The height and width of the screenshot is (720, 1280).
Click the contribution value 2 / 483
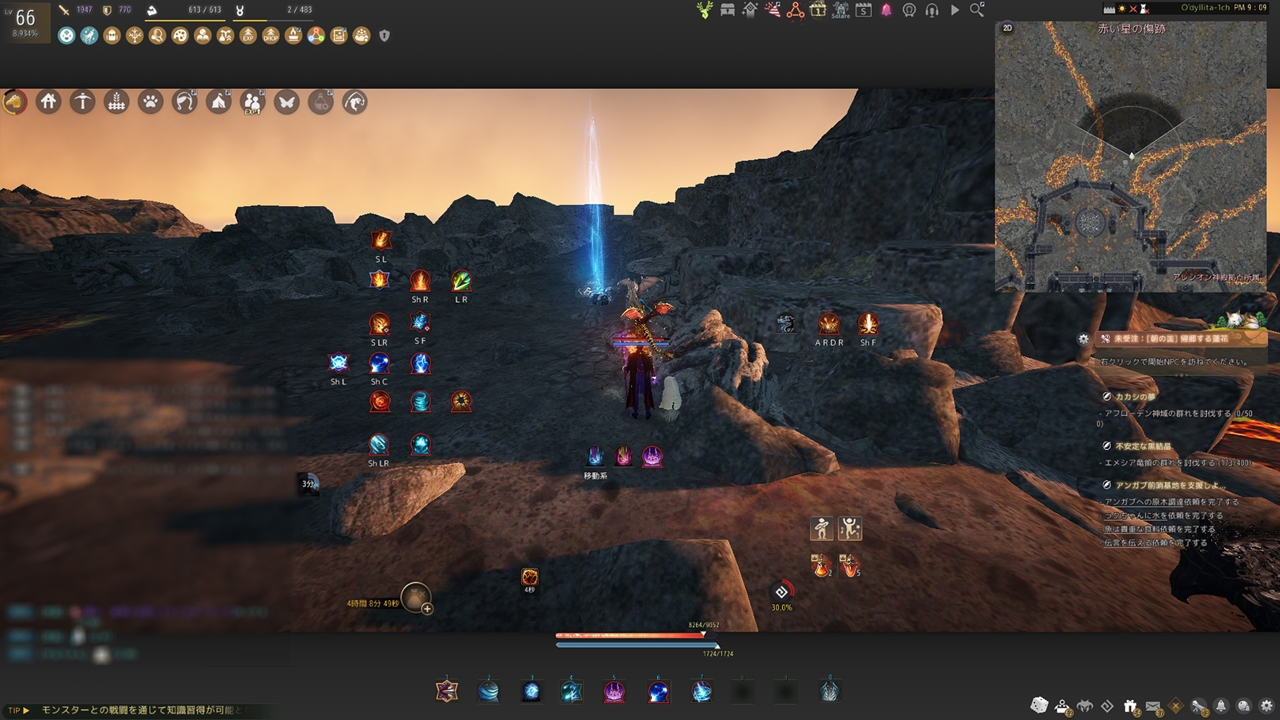[x=300, y=10]
